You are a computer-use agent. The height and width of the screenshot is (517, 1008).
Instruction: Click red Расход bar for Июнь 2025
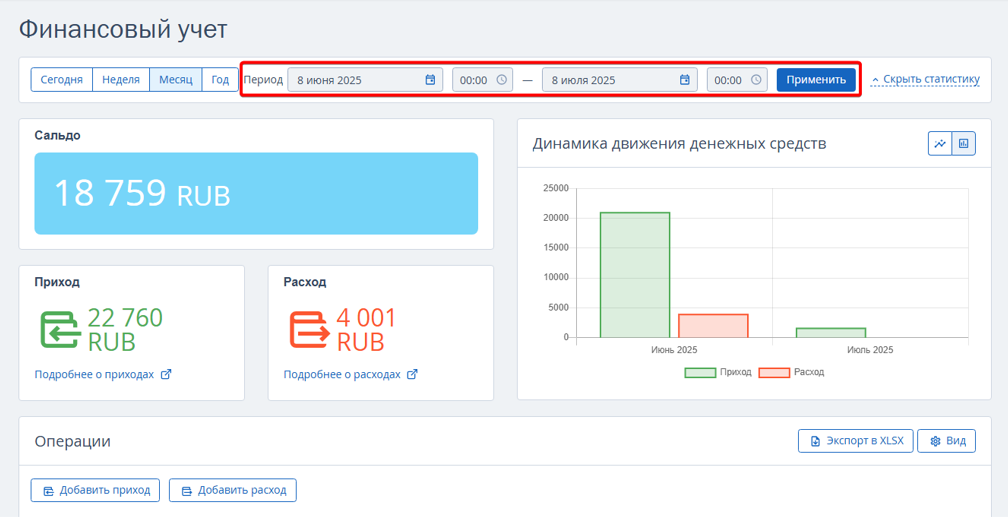[714, 325]
